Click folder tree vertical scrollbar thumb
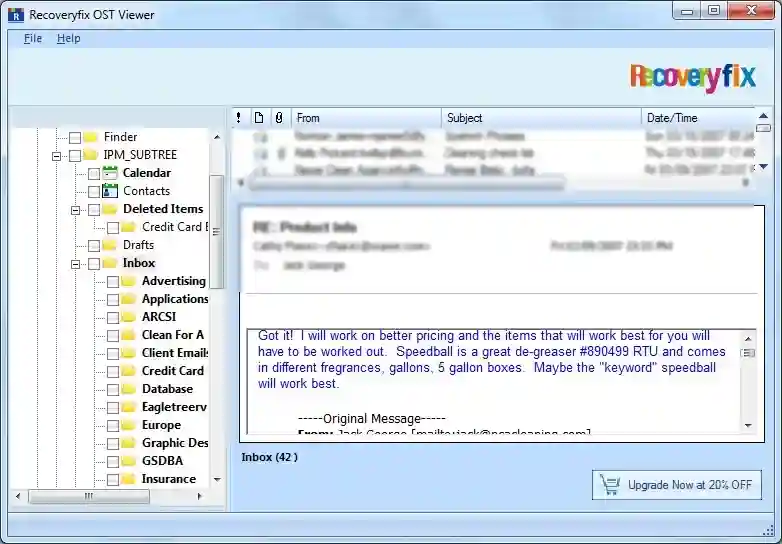782x544 pixels. [x=216, y=231]
